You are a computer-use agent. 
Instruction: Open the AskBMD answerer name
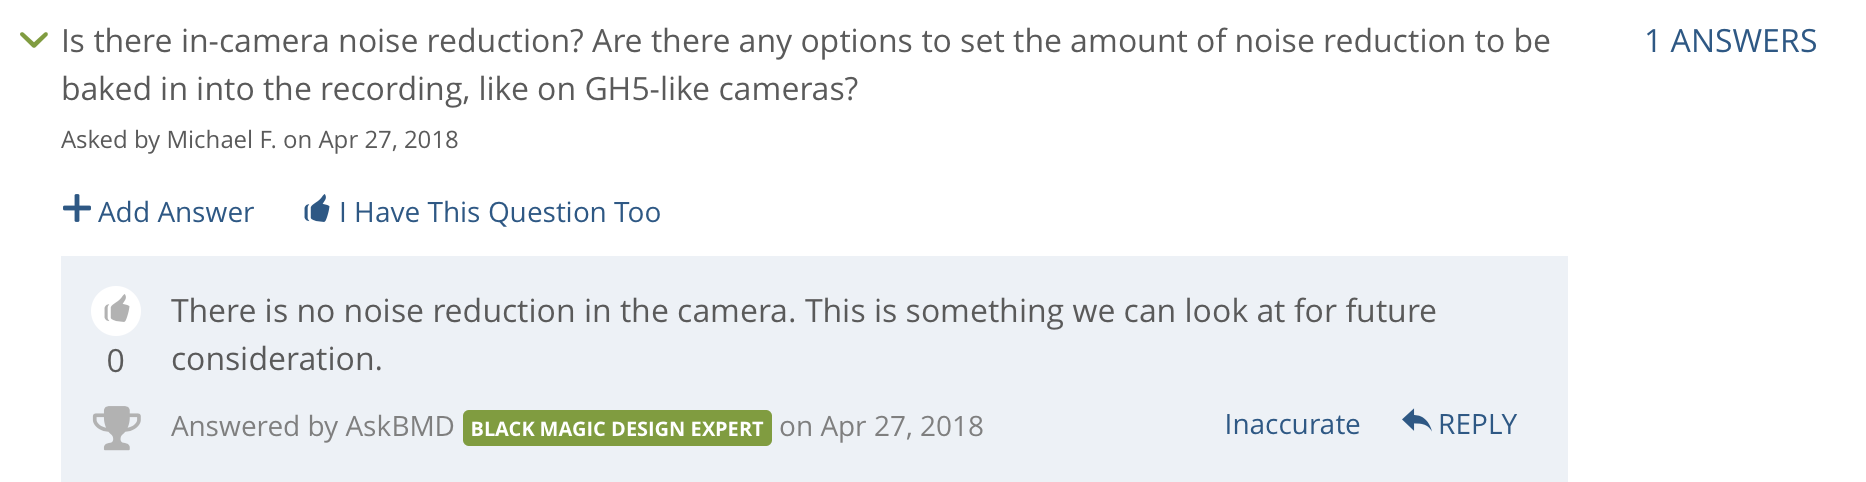pyautogui.click(x=399, y=426)
